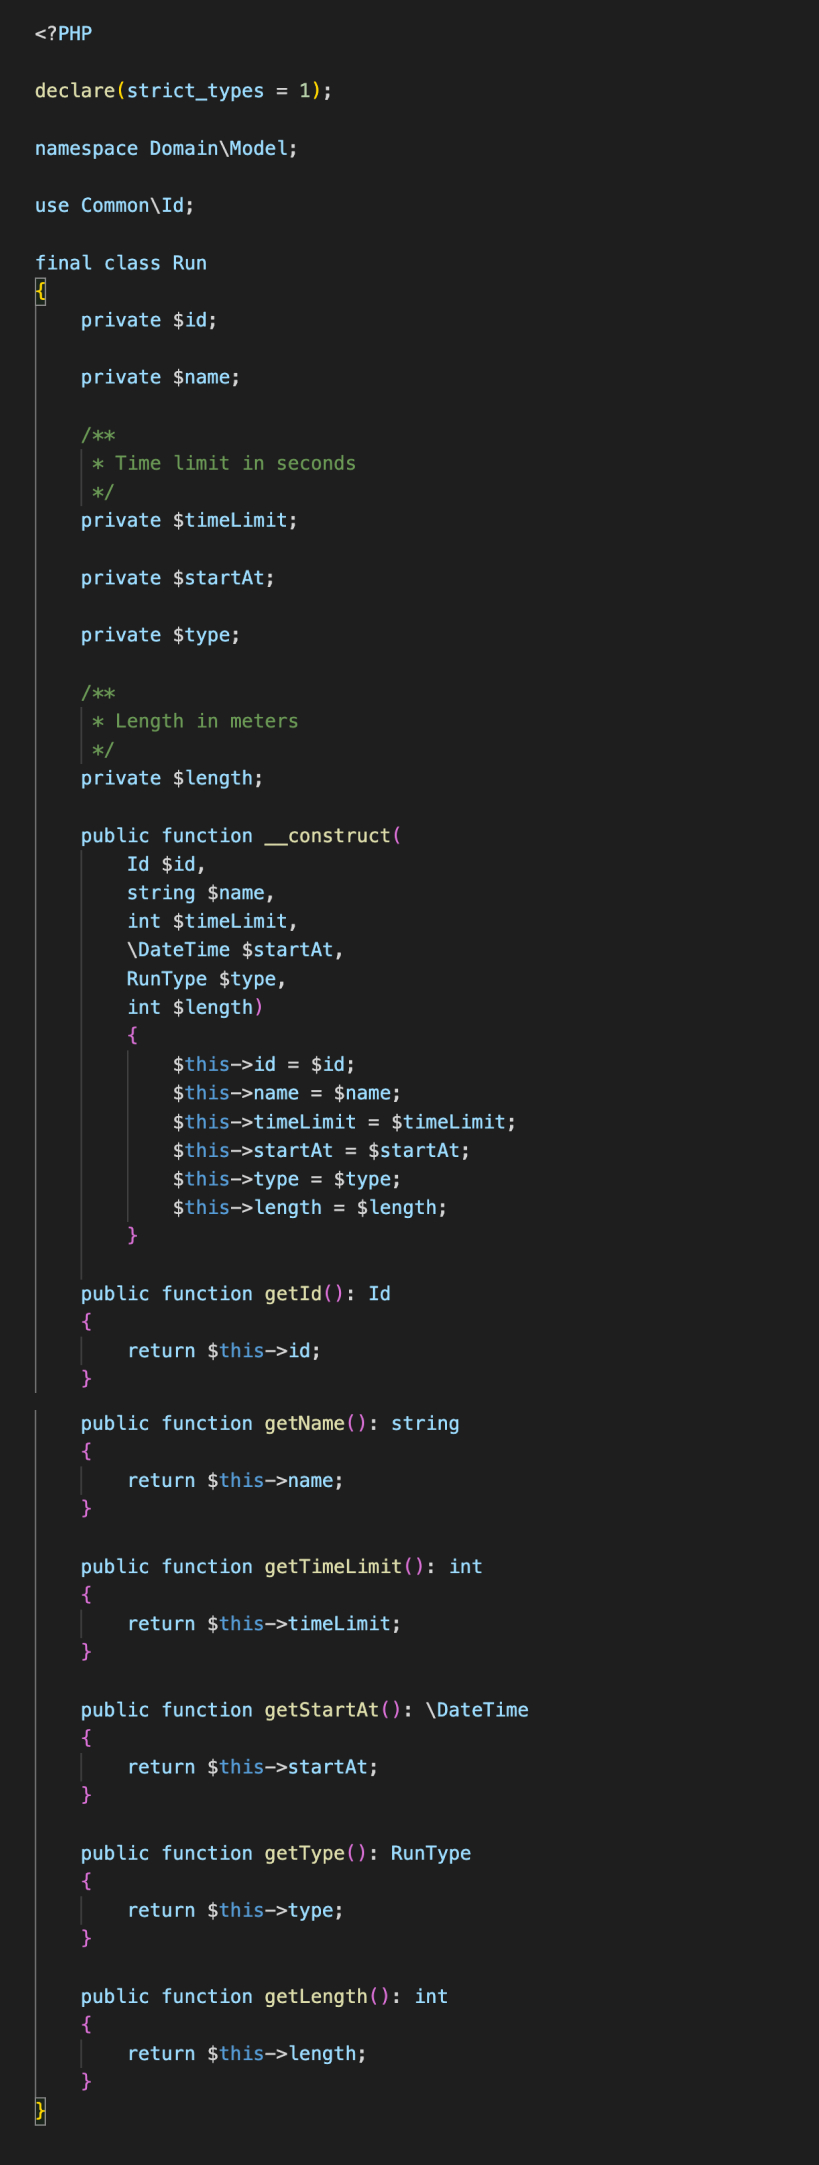Click the getTimeLimit method name

[x=333, y=1566]
